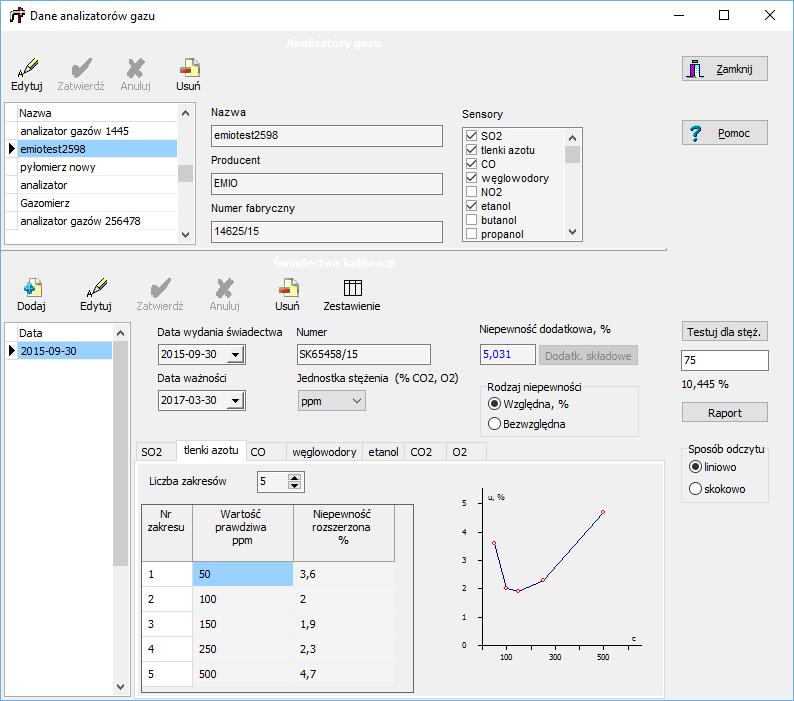Select pyłomierz nowy in list
Image resolution: width=794 pixels, height=701 pixels.
click(97, 167)
